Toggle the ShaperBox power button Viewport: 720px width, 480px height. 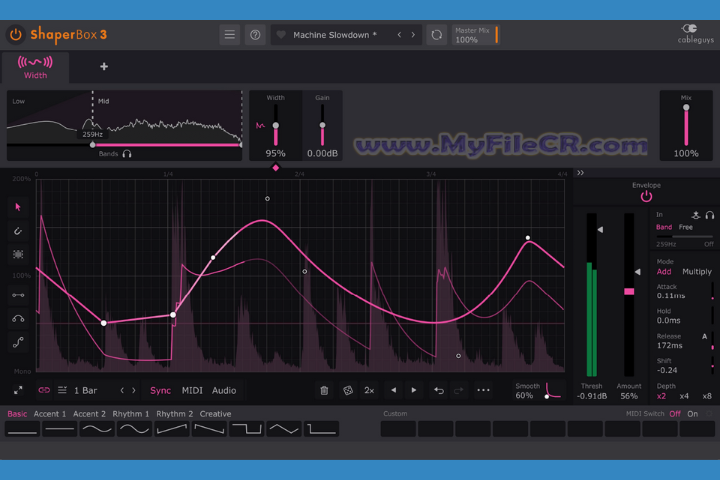(16, 35)
